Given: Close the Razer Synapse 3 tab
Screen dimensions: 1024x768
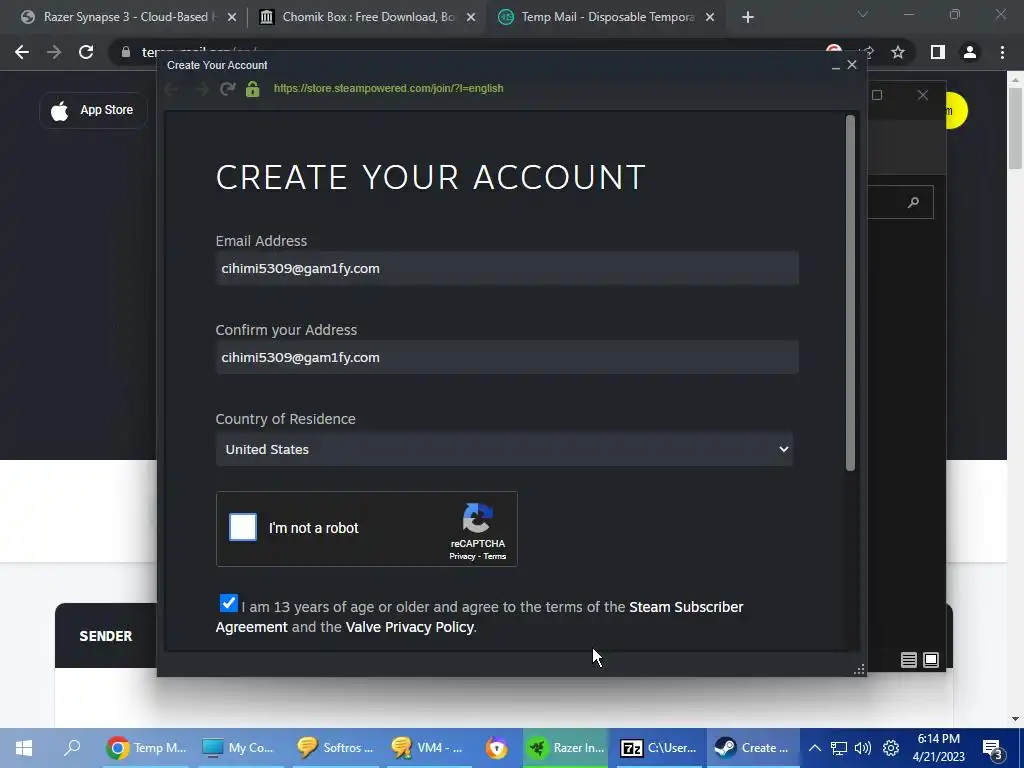Looking at the screenshot, I should 232,18.
